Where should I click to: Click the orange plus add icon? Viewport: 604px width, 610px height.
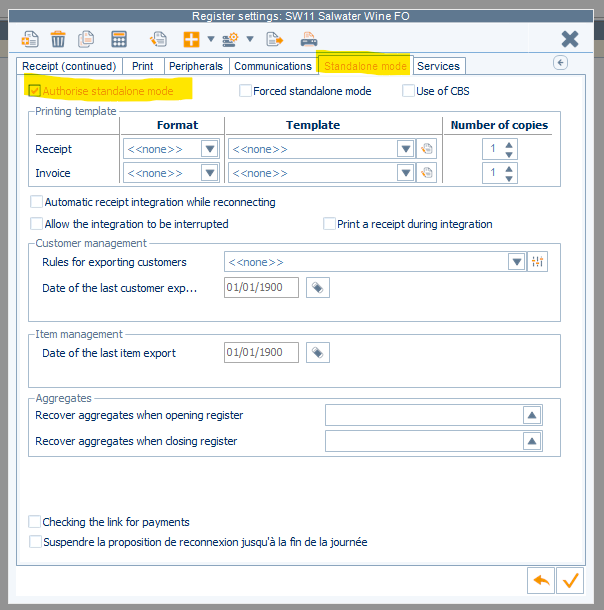click(x=191, y=39)
